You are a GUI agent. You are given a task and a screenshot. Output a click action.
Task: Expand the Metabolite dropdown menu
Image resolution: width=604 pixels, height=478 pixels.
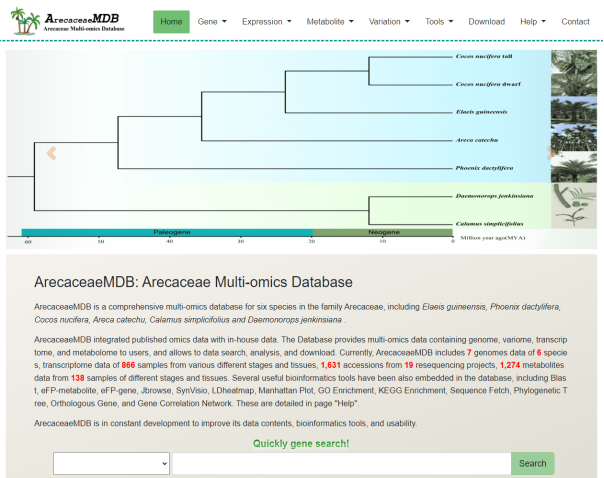click(x=330, y=22)
